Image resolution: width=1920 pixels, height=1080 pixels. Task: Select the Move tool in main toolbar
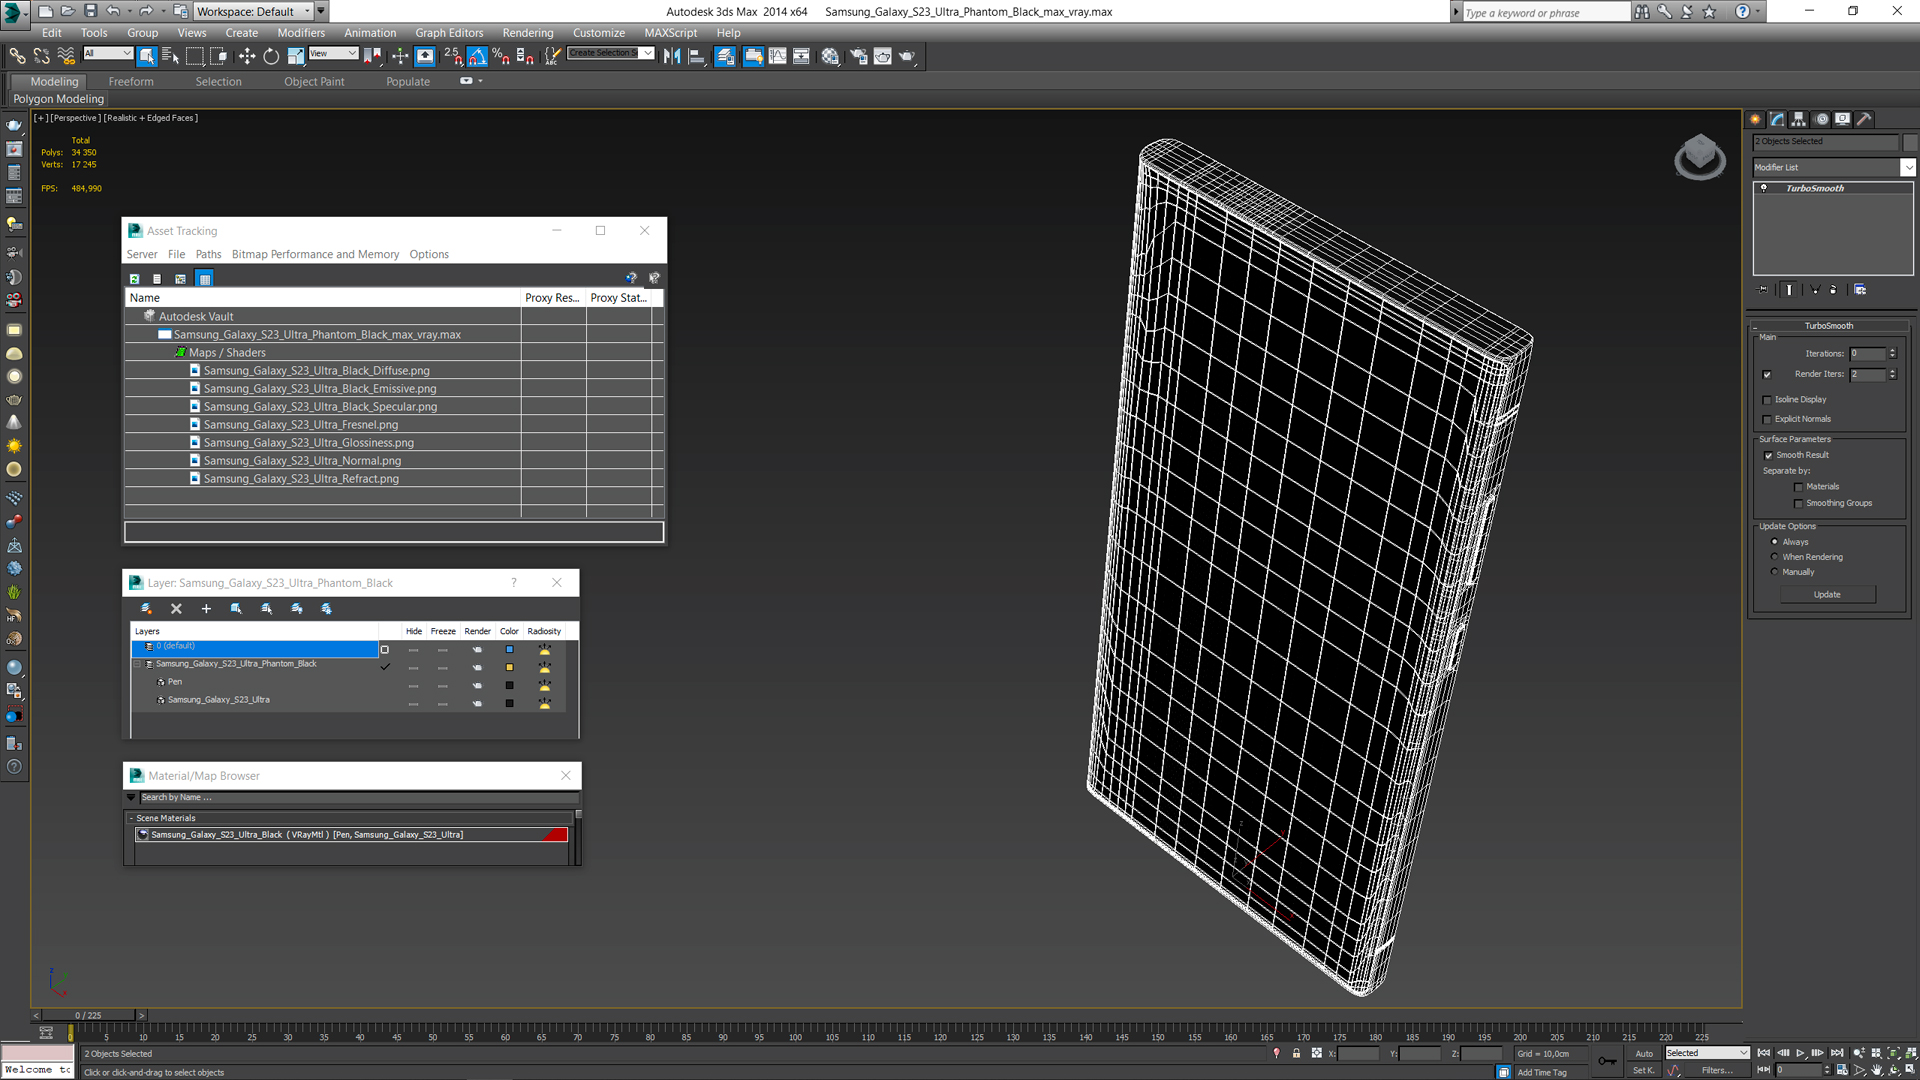tap(247, 57)
